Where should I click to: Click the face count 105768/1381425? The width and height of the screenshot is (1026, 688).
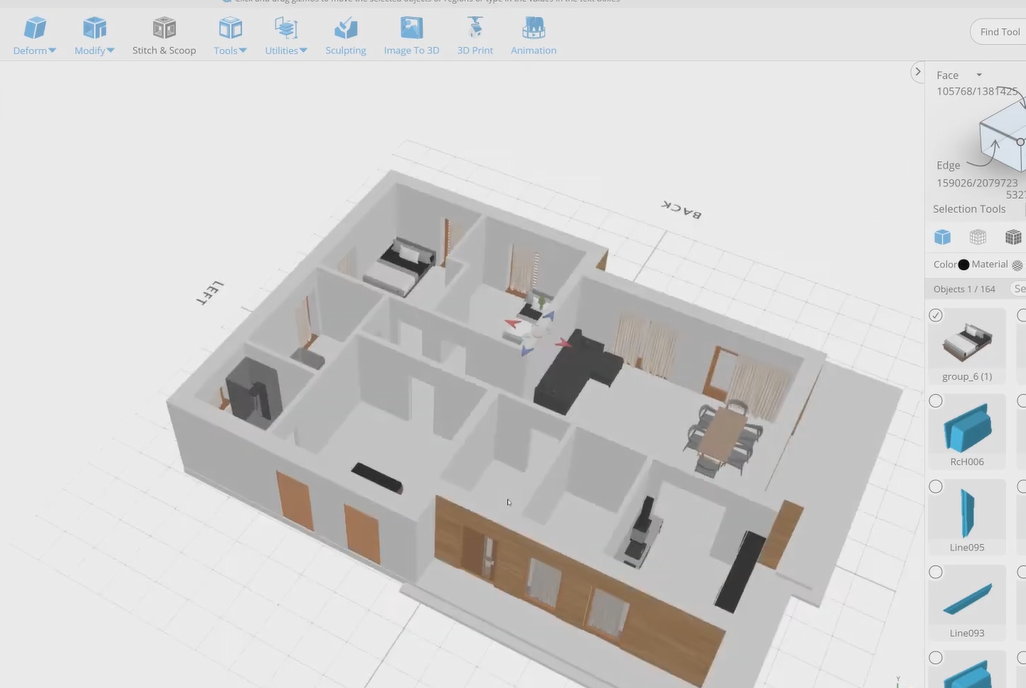(977, 92)
